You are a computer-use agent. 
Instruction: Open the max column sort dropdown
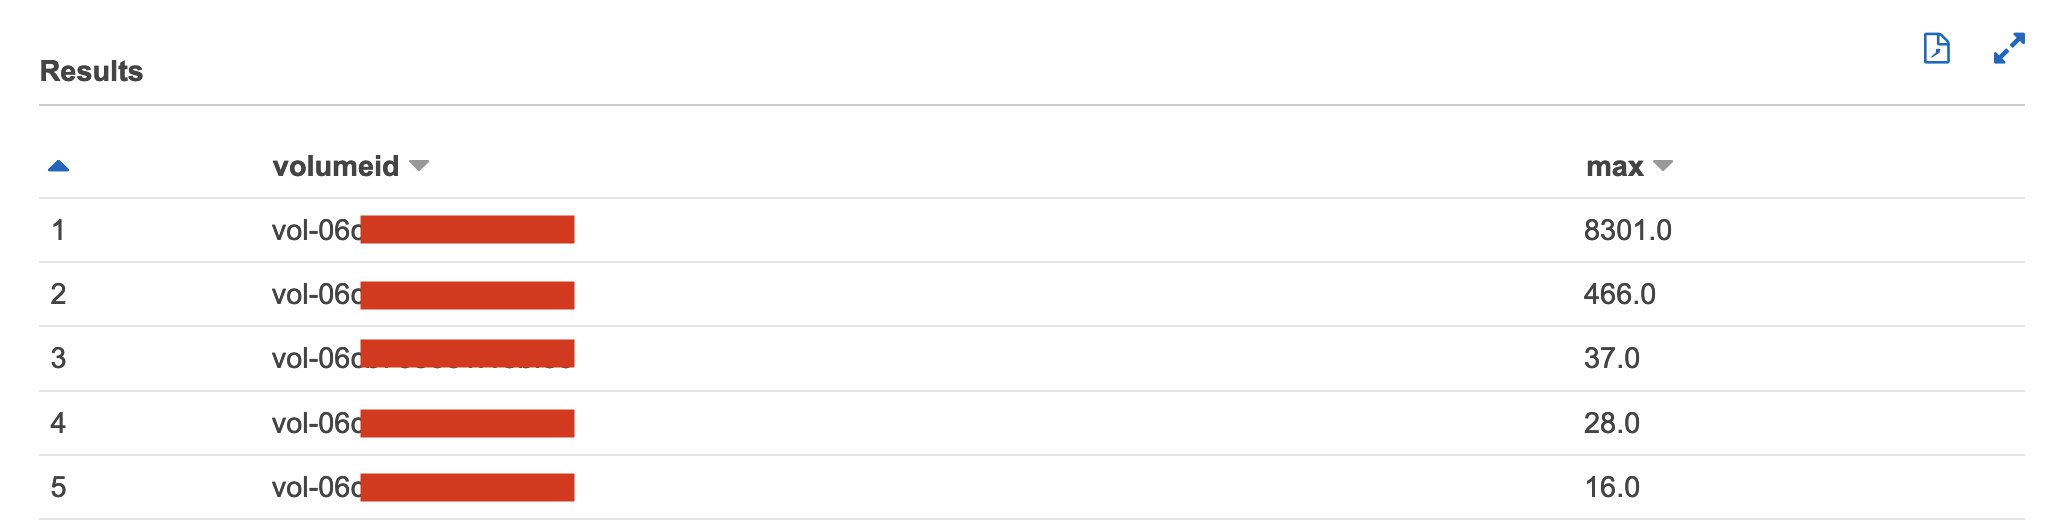(1663, 166)
